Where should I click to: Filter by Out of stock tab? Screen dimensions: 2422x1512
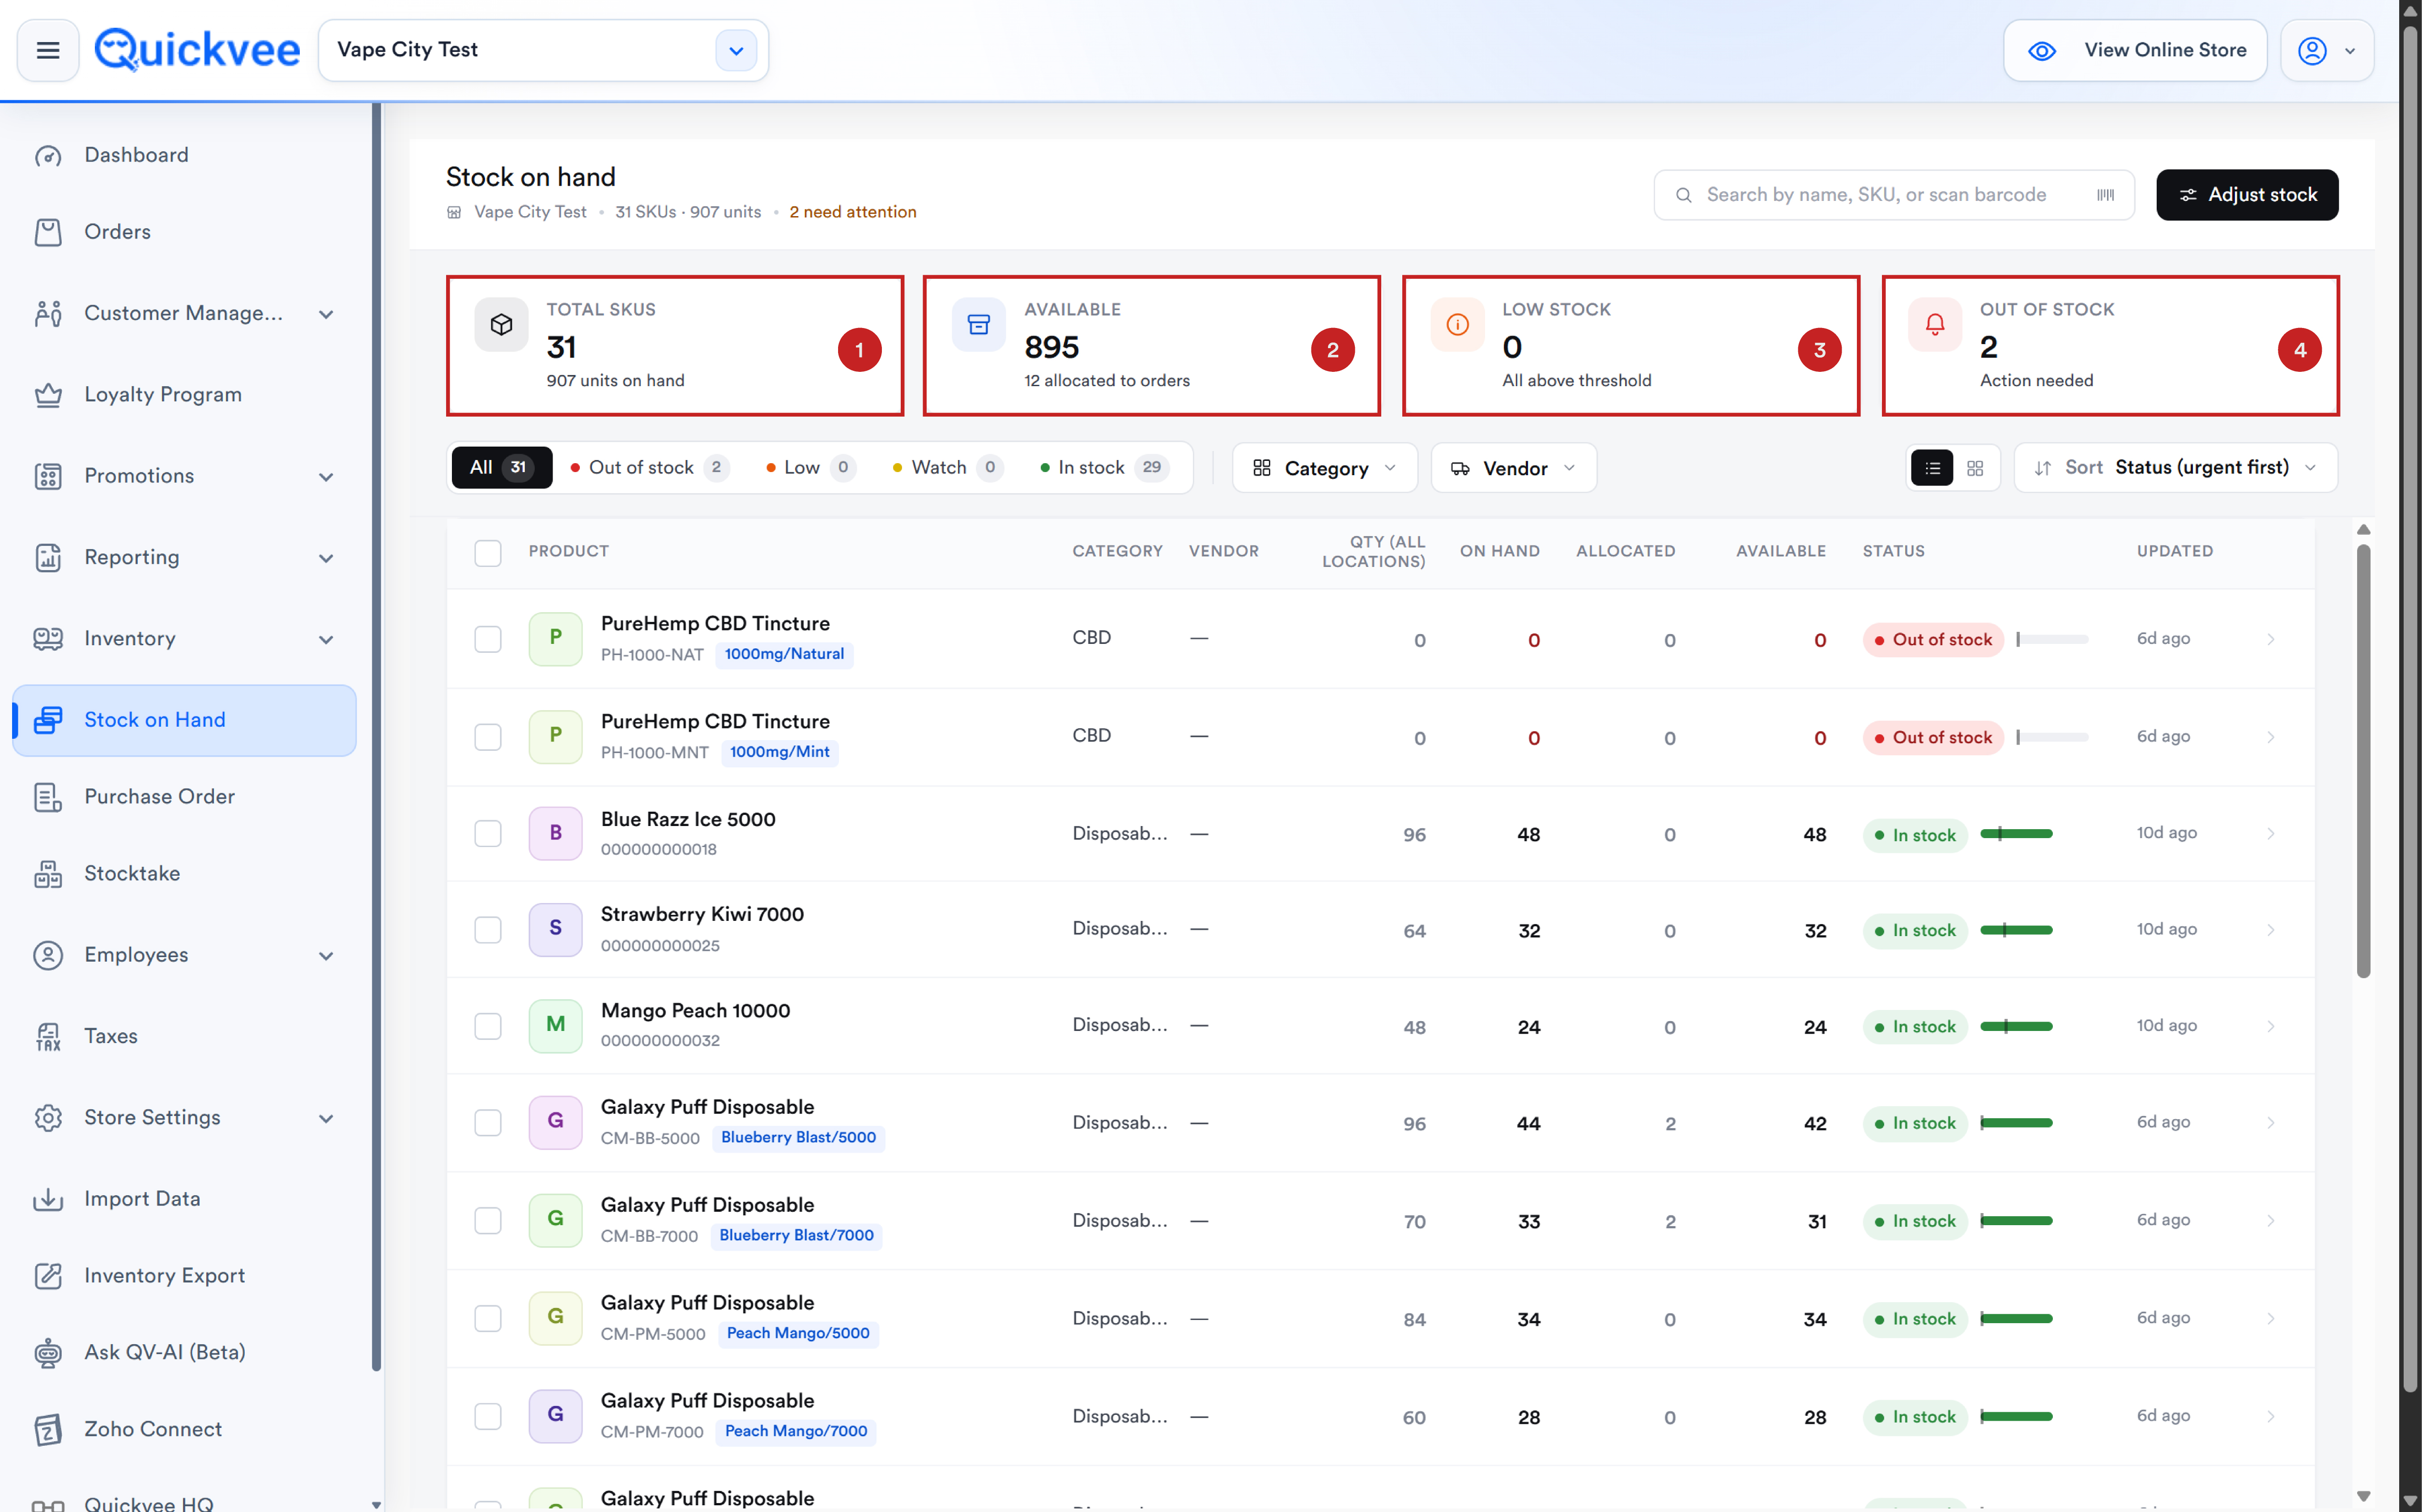650,468
